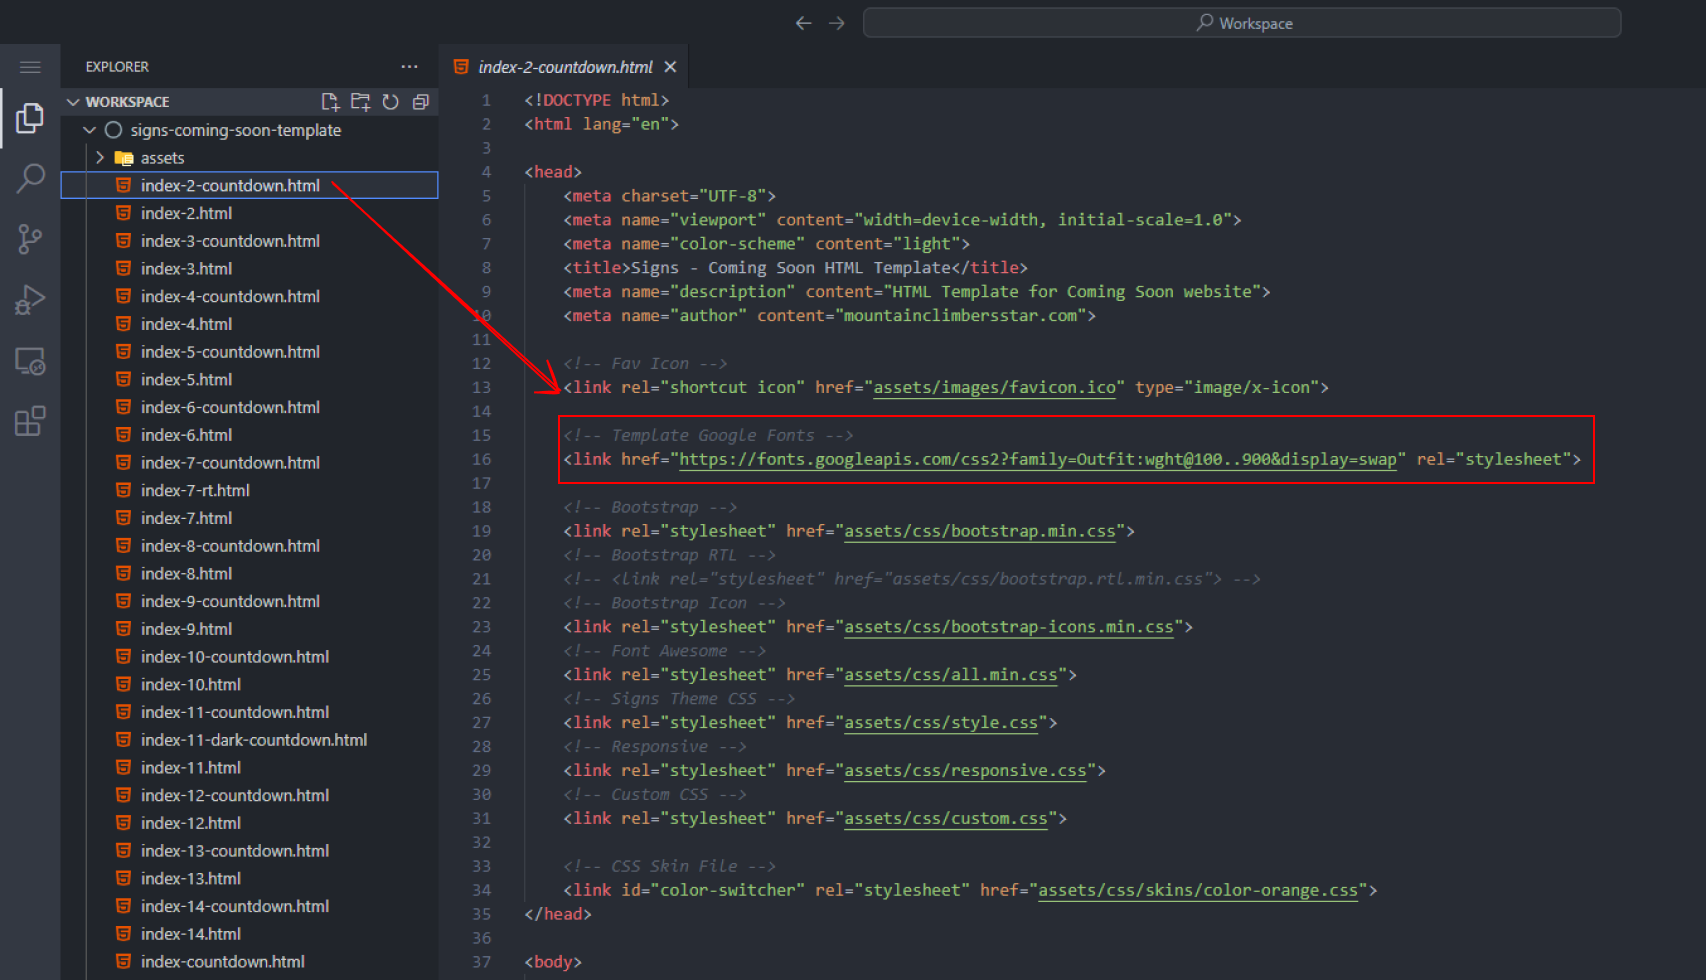Open index-11-dark-countdown.html in file tree

[x=253, y=740]
